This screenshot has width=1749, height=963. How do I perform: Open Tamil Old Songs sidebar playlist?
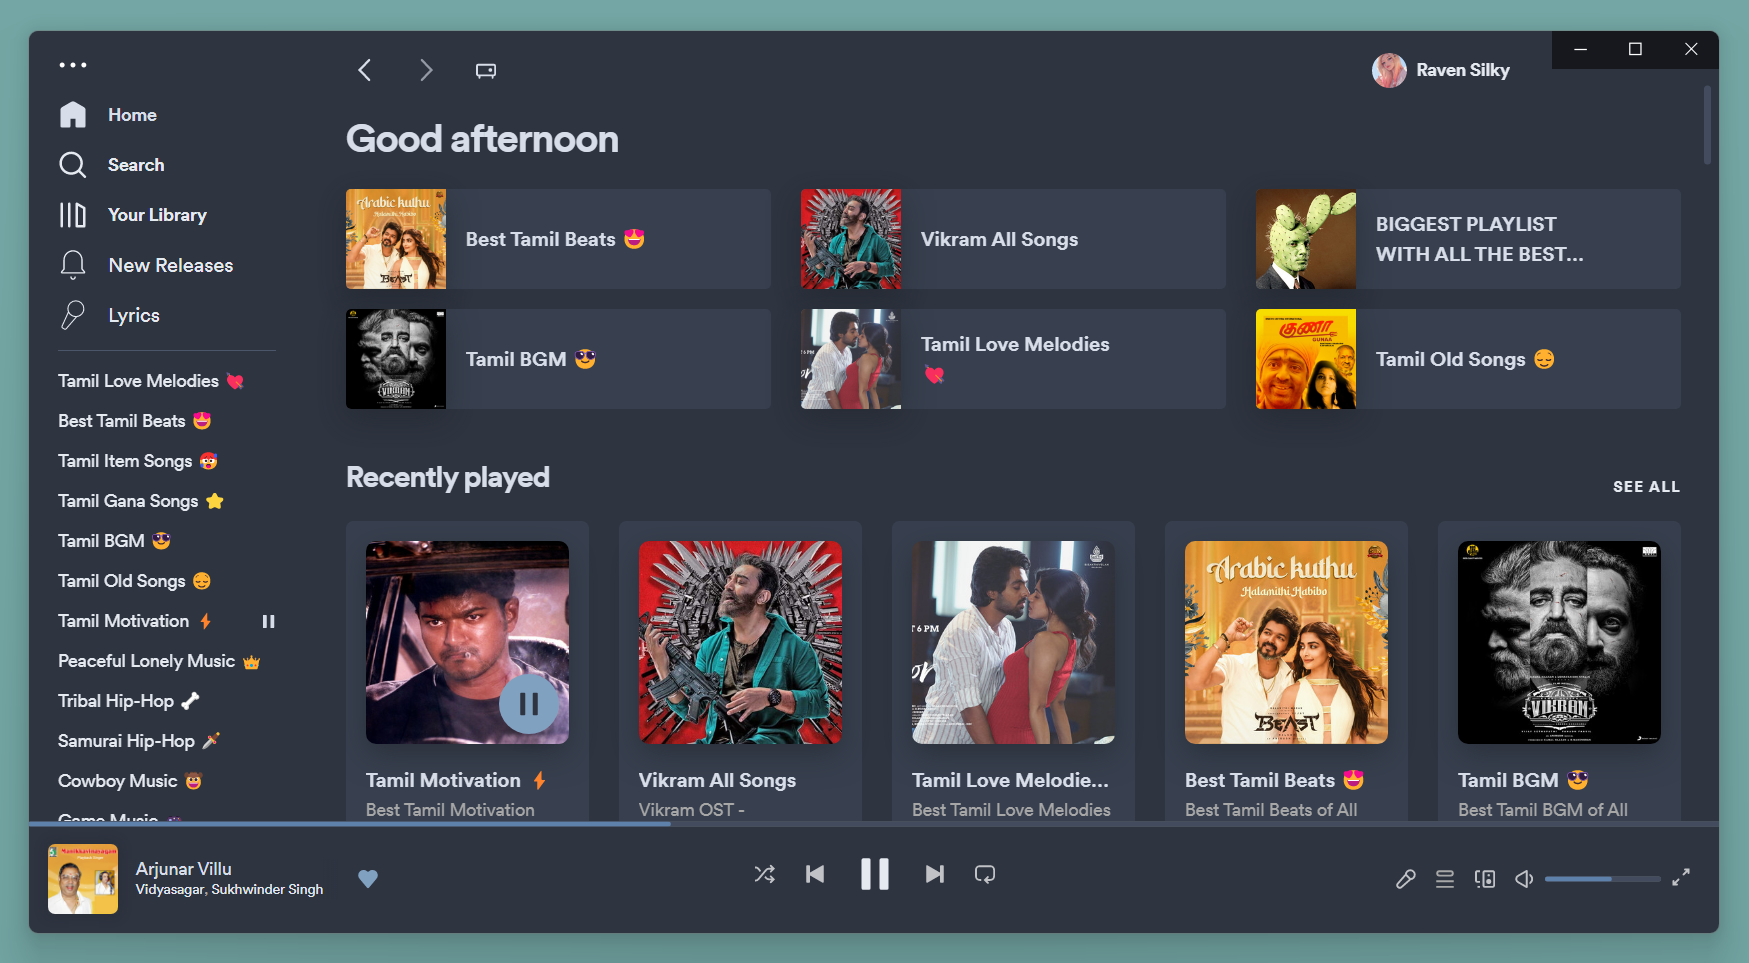(134, 581)
